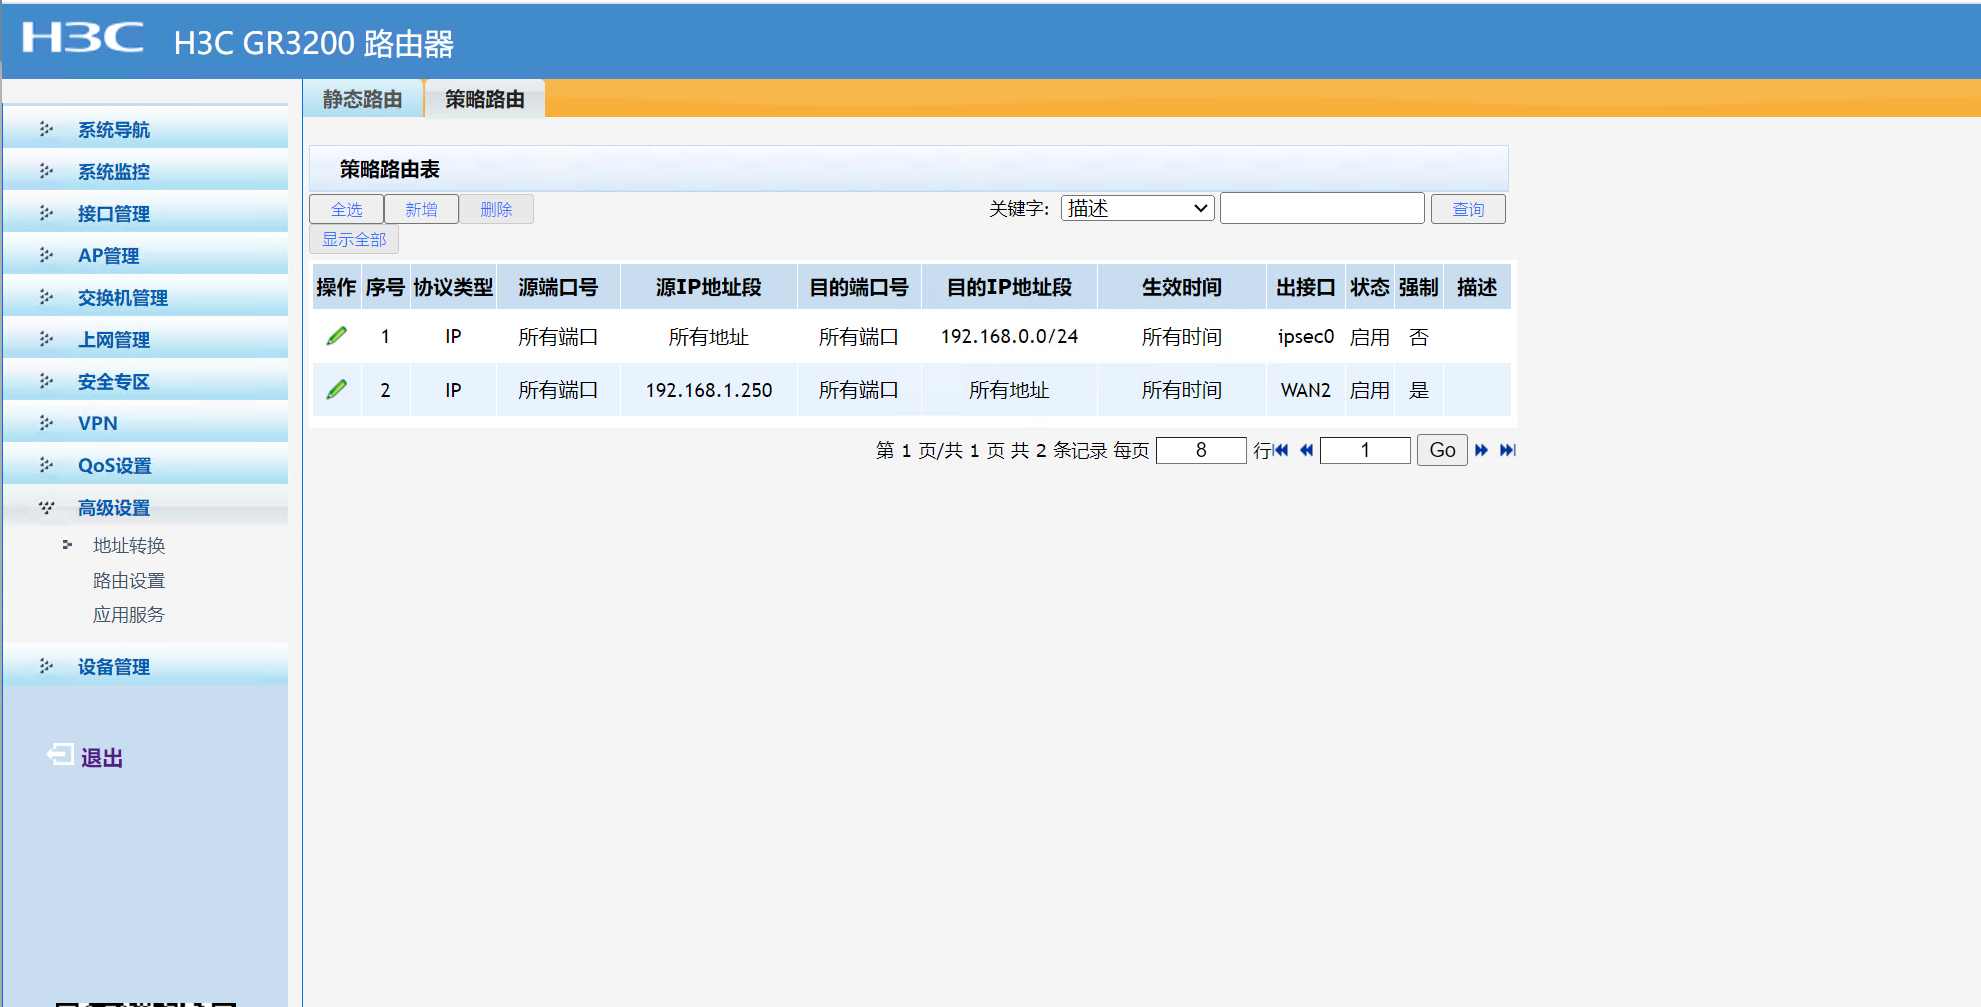1981x1007 pixels.
Task: Select 应用服务 in the sidebar
Action: (x=129, y=614)
